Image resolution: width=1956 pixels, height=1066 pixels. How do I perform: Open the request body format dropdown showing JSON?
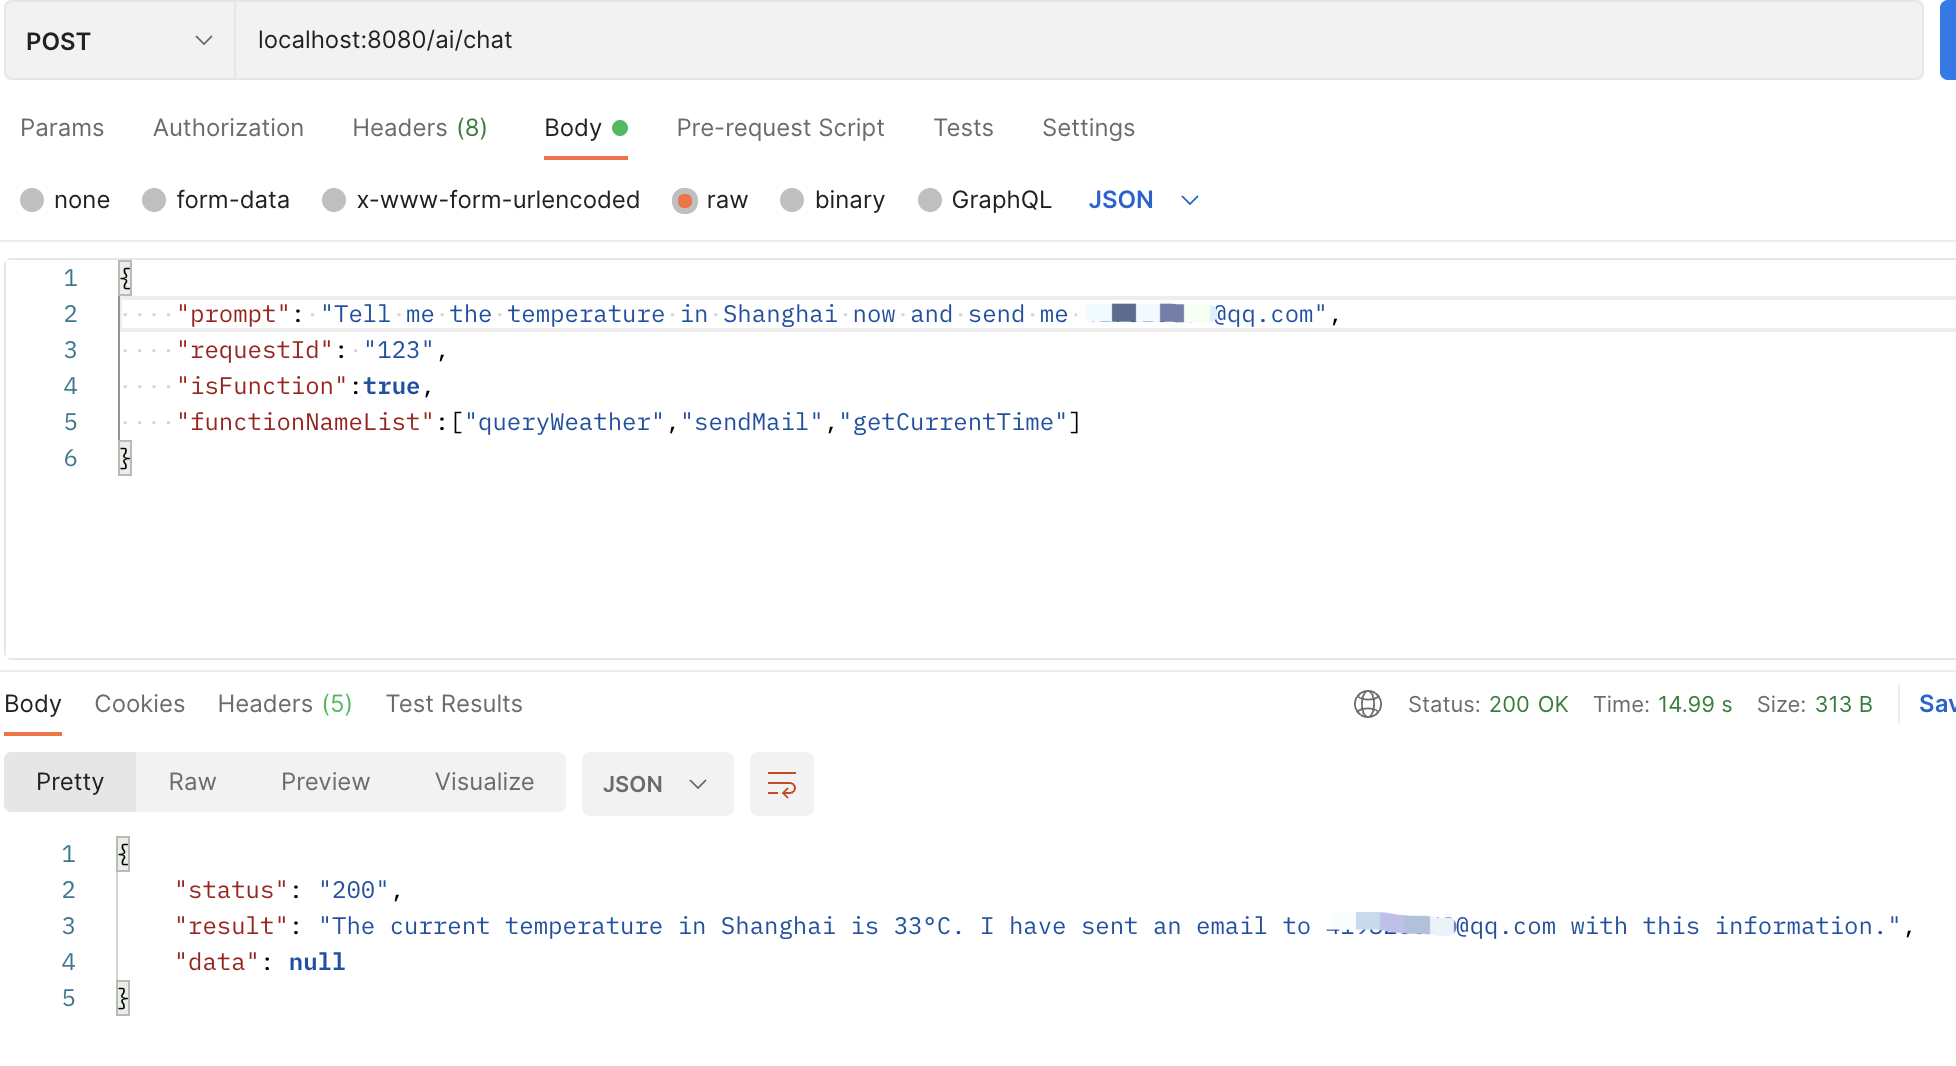click(1143, 199)
